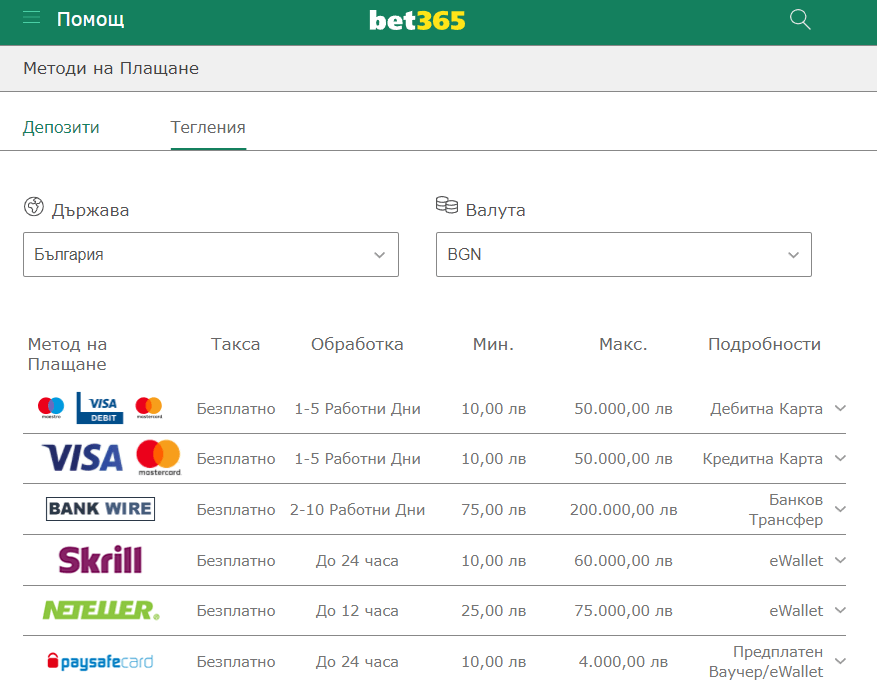
Task: Open the Държава country dropdown
Action: coord(211,255)
